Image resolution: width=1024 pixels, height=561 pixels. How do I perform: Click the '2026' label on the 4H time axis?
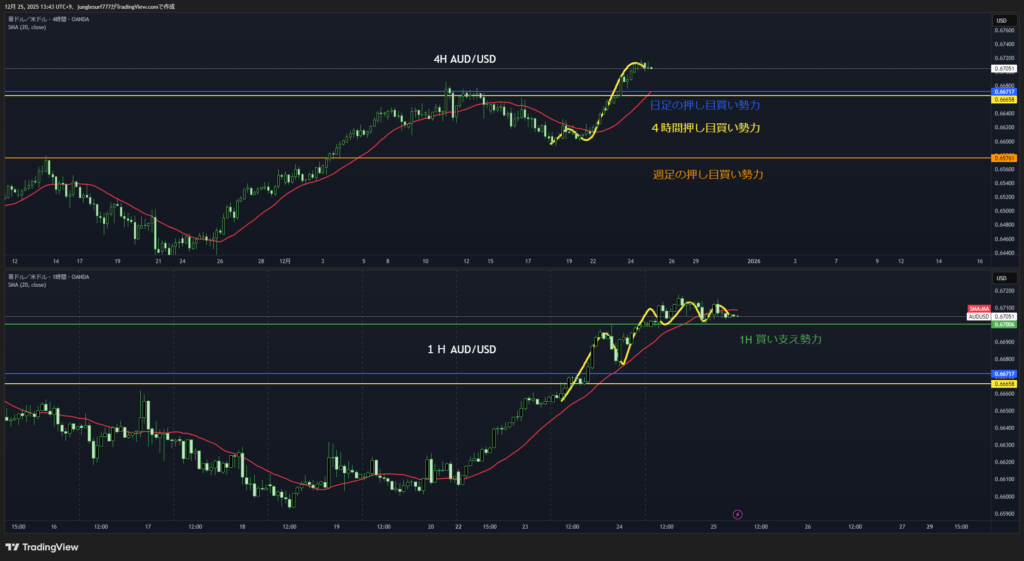[x=755, y=261]
